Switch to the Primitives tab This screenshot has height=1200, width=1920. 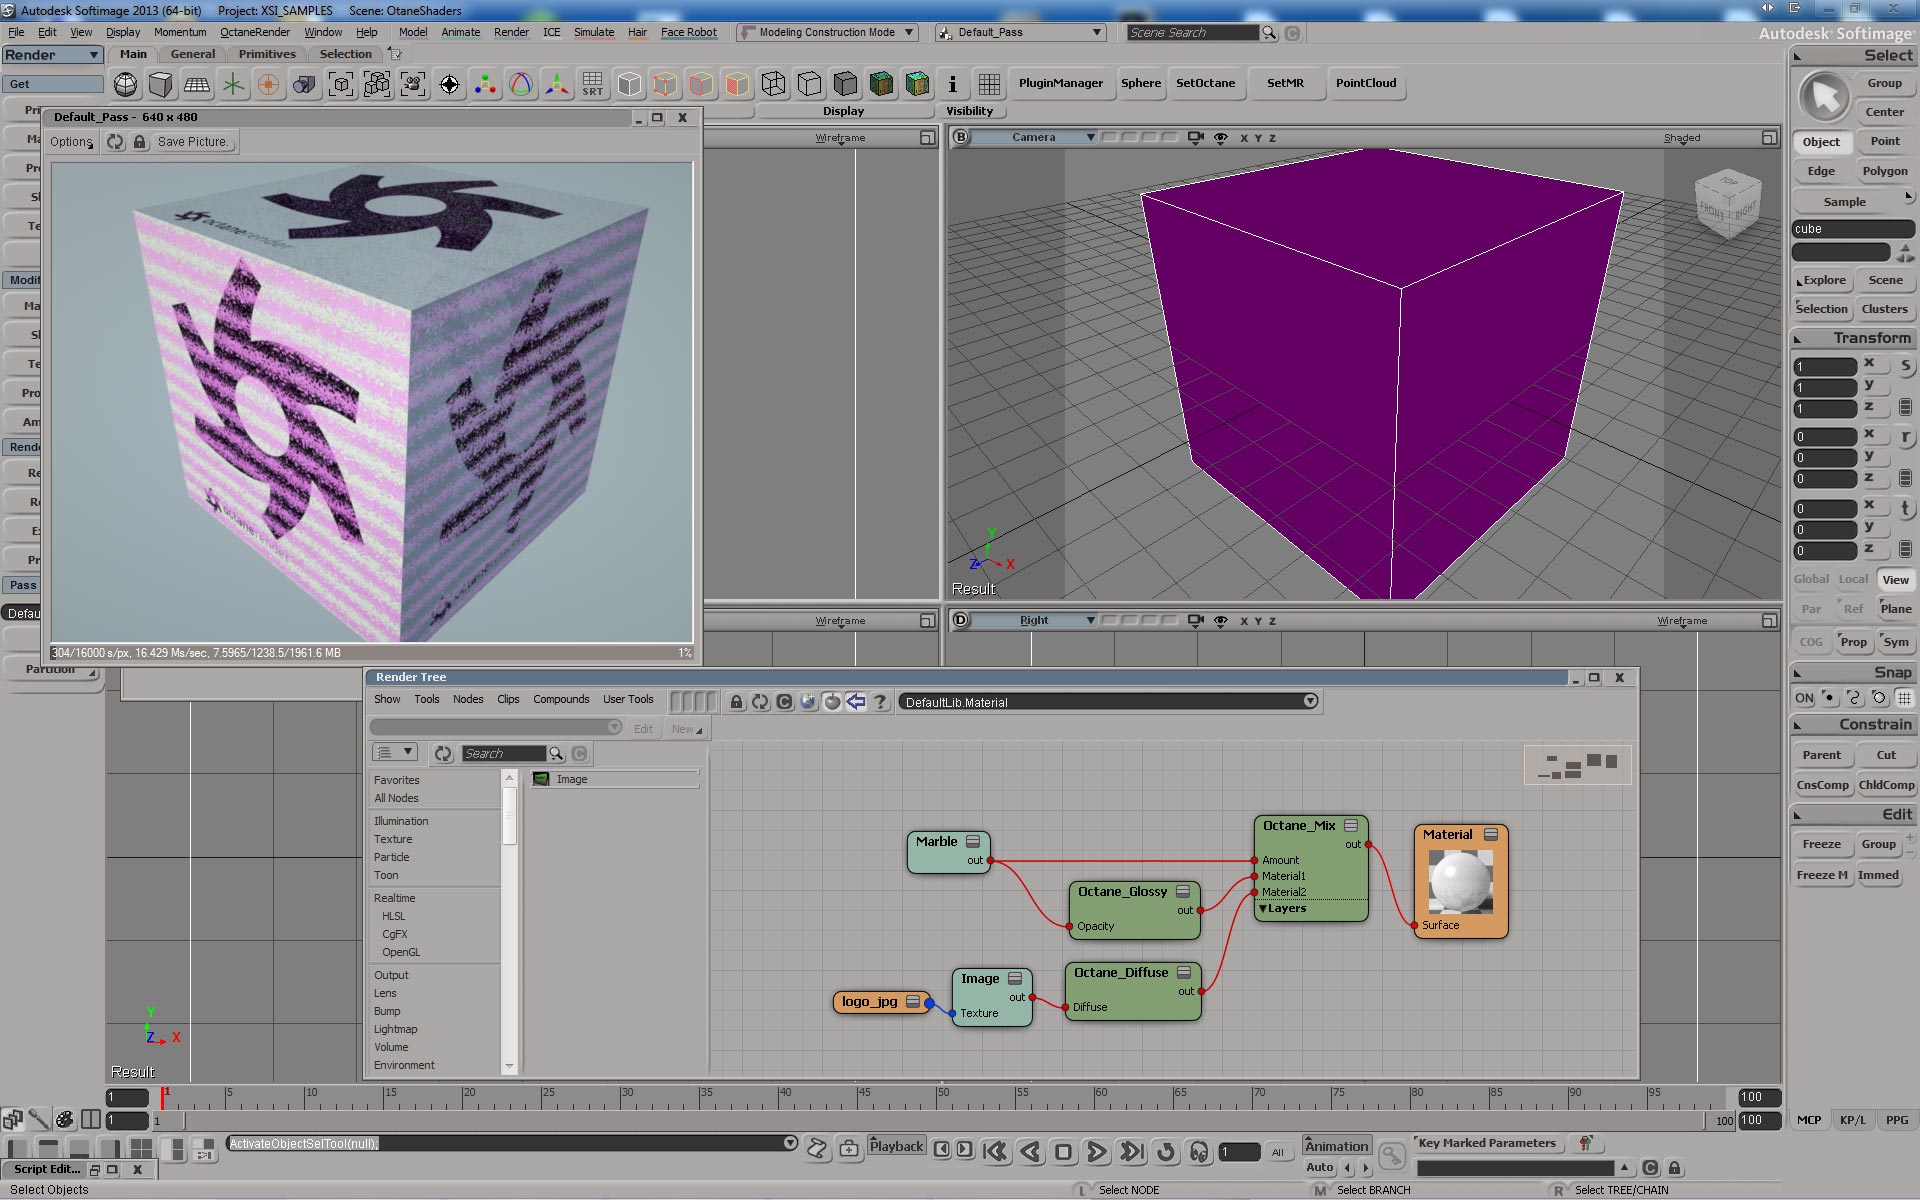point(267,54)
